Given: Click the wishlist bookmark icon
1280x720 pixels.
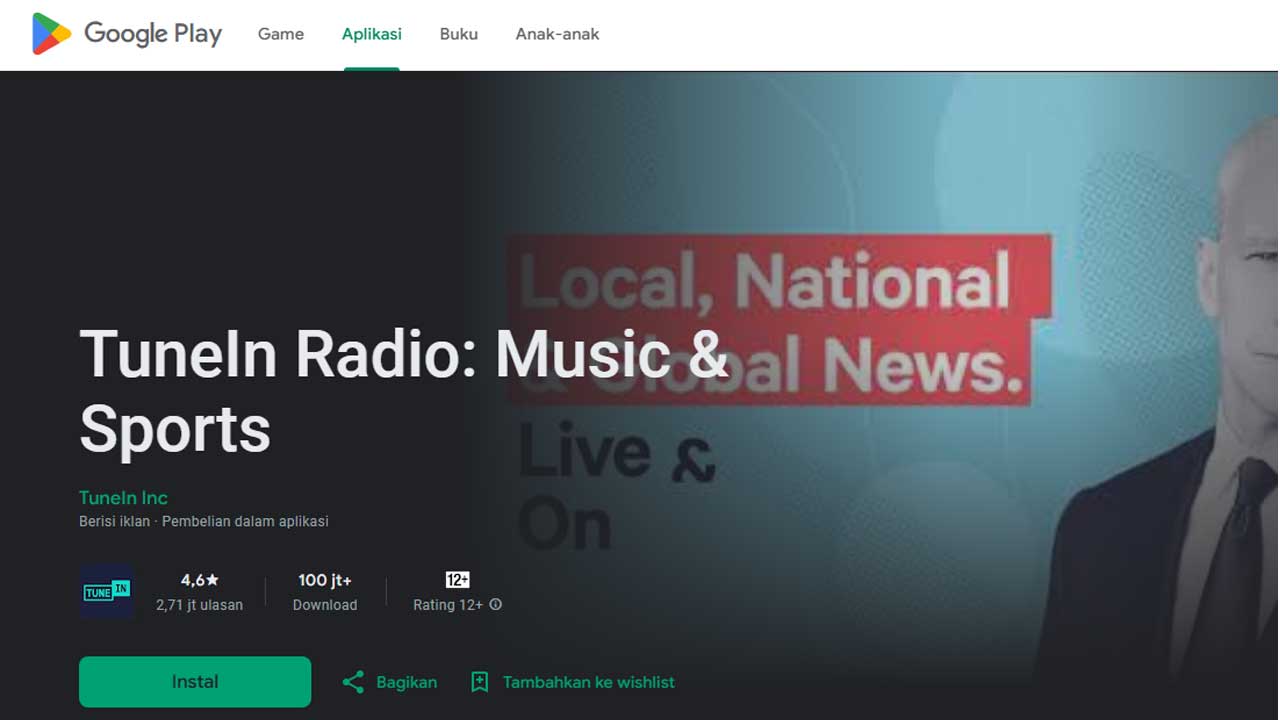Looking at the screenshot, I should [x=480, y=682].
